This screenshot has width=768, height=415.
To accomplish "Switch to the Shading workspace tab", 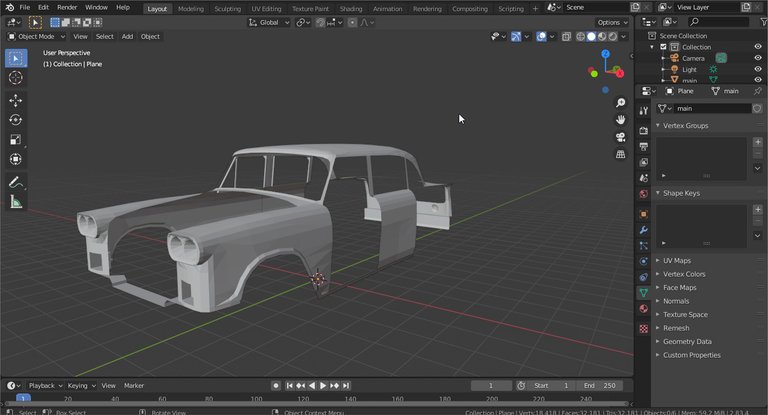I will 351,9.
